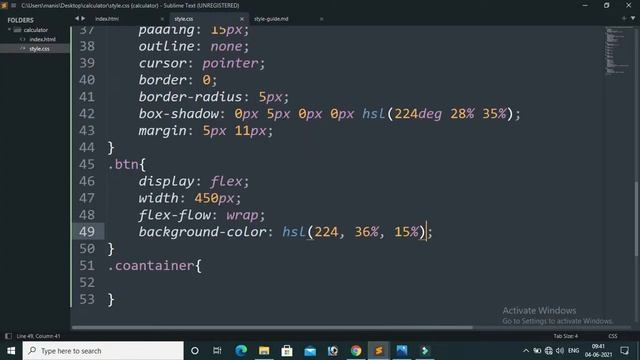Click the ENG language indicator
The height and width of the screenshot is (360, 640).
click(x=573, y=351)
